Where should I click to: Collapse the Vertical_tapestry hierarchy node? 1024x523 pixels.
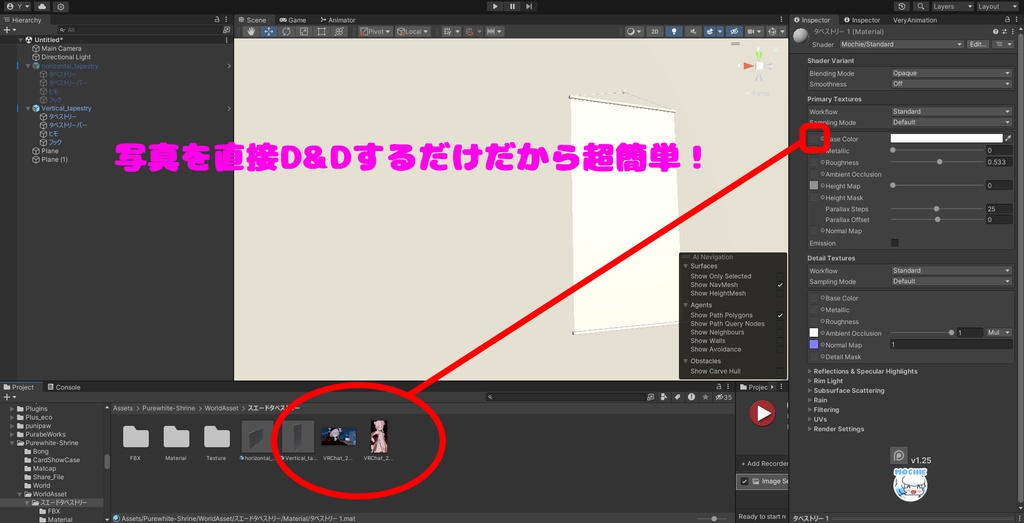pos(28,108)
